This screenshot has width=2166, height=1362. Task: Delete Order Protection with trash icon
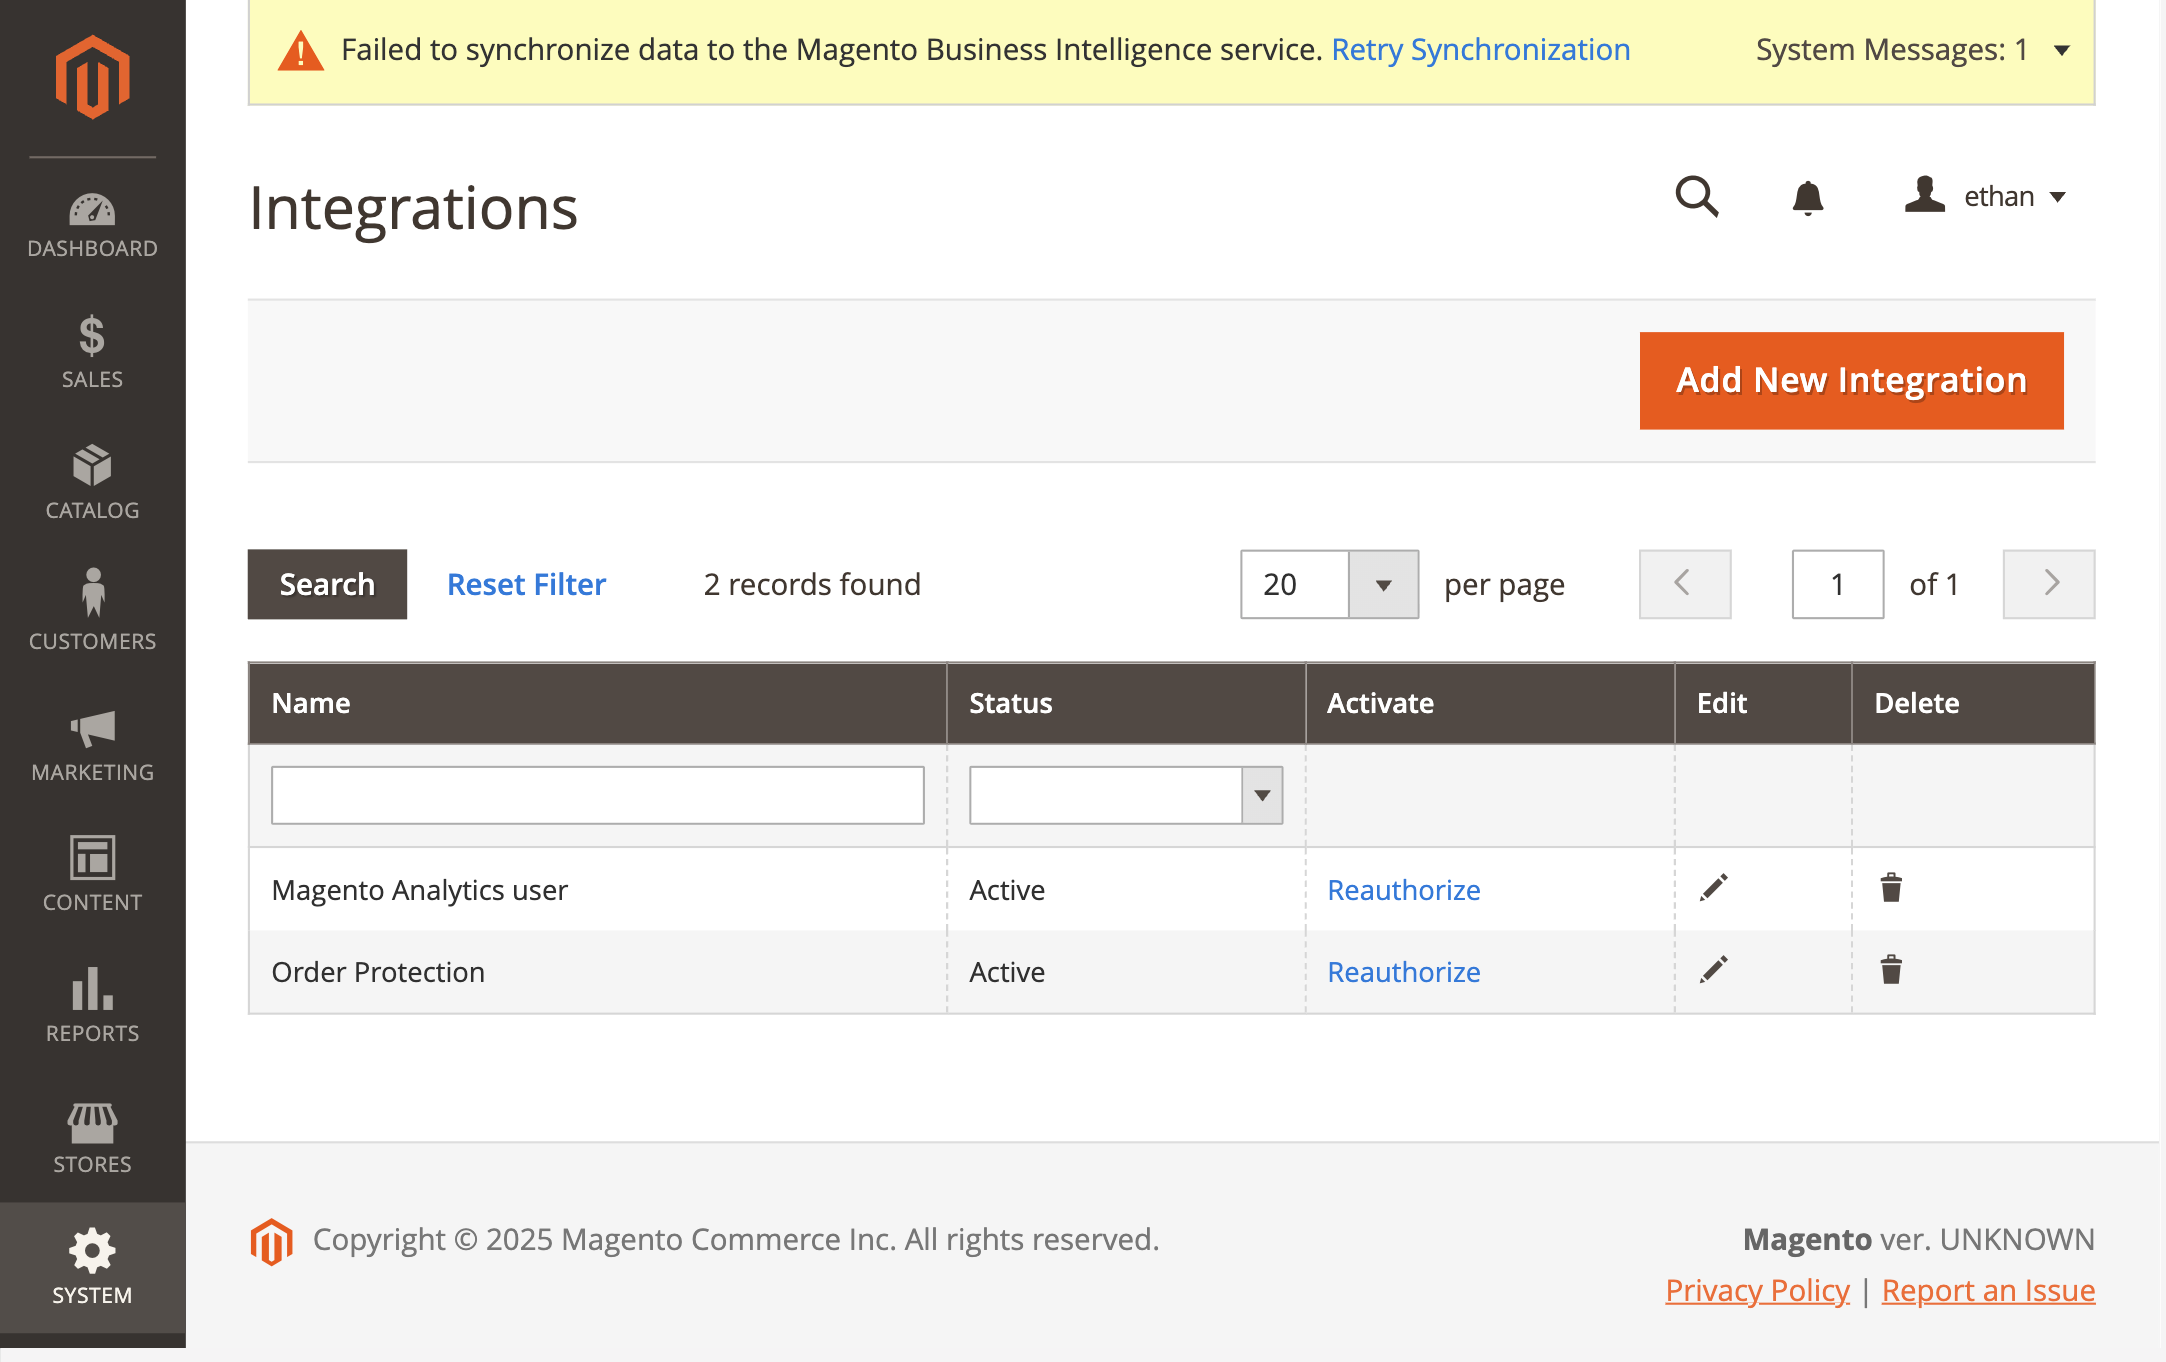[1890, 970]
